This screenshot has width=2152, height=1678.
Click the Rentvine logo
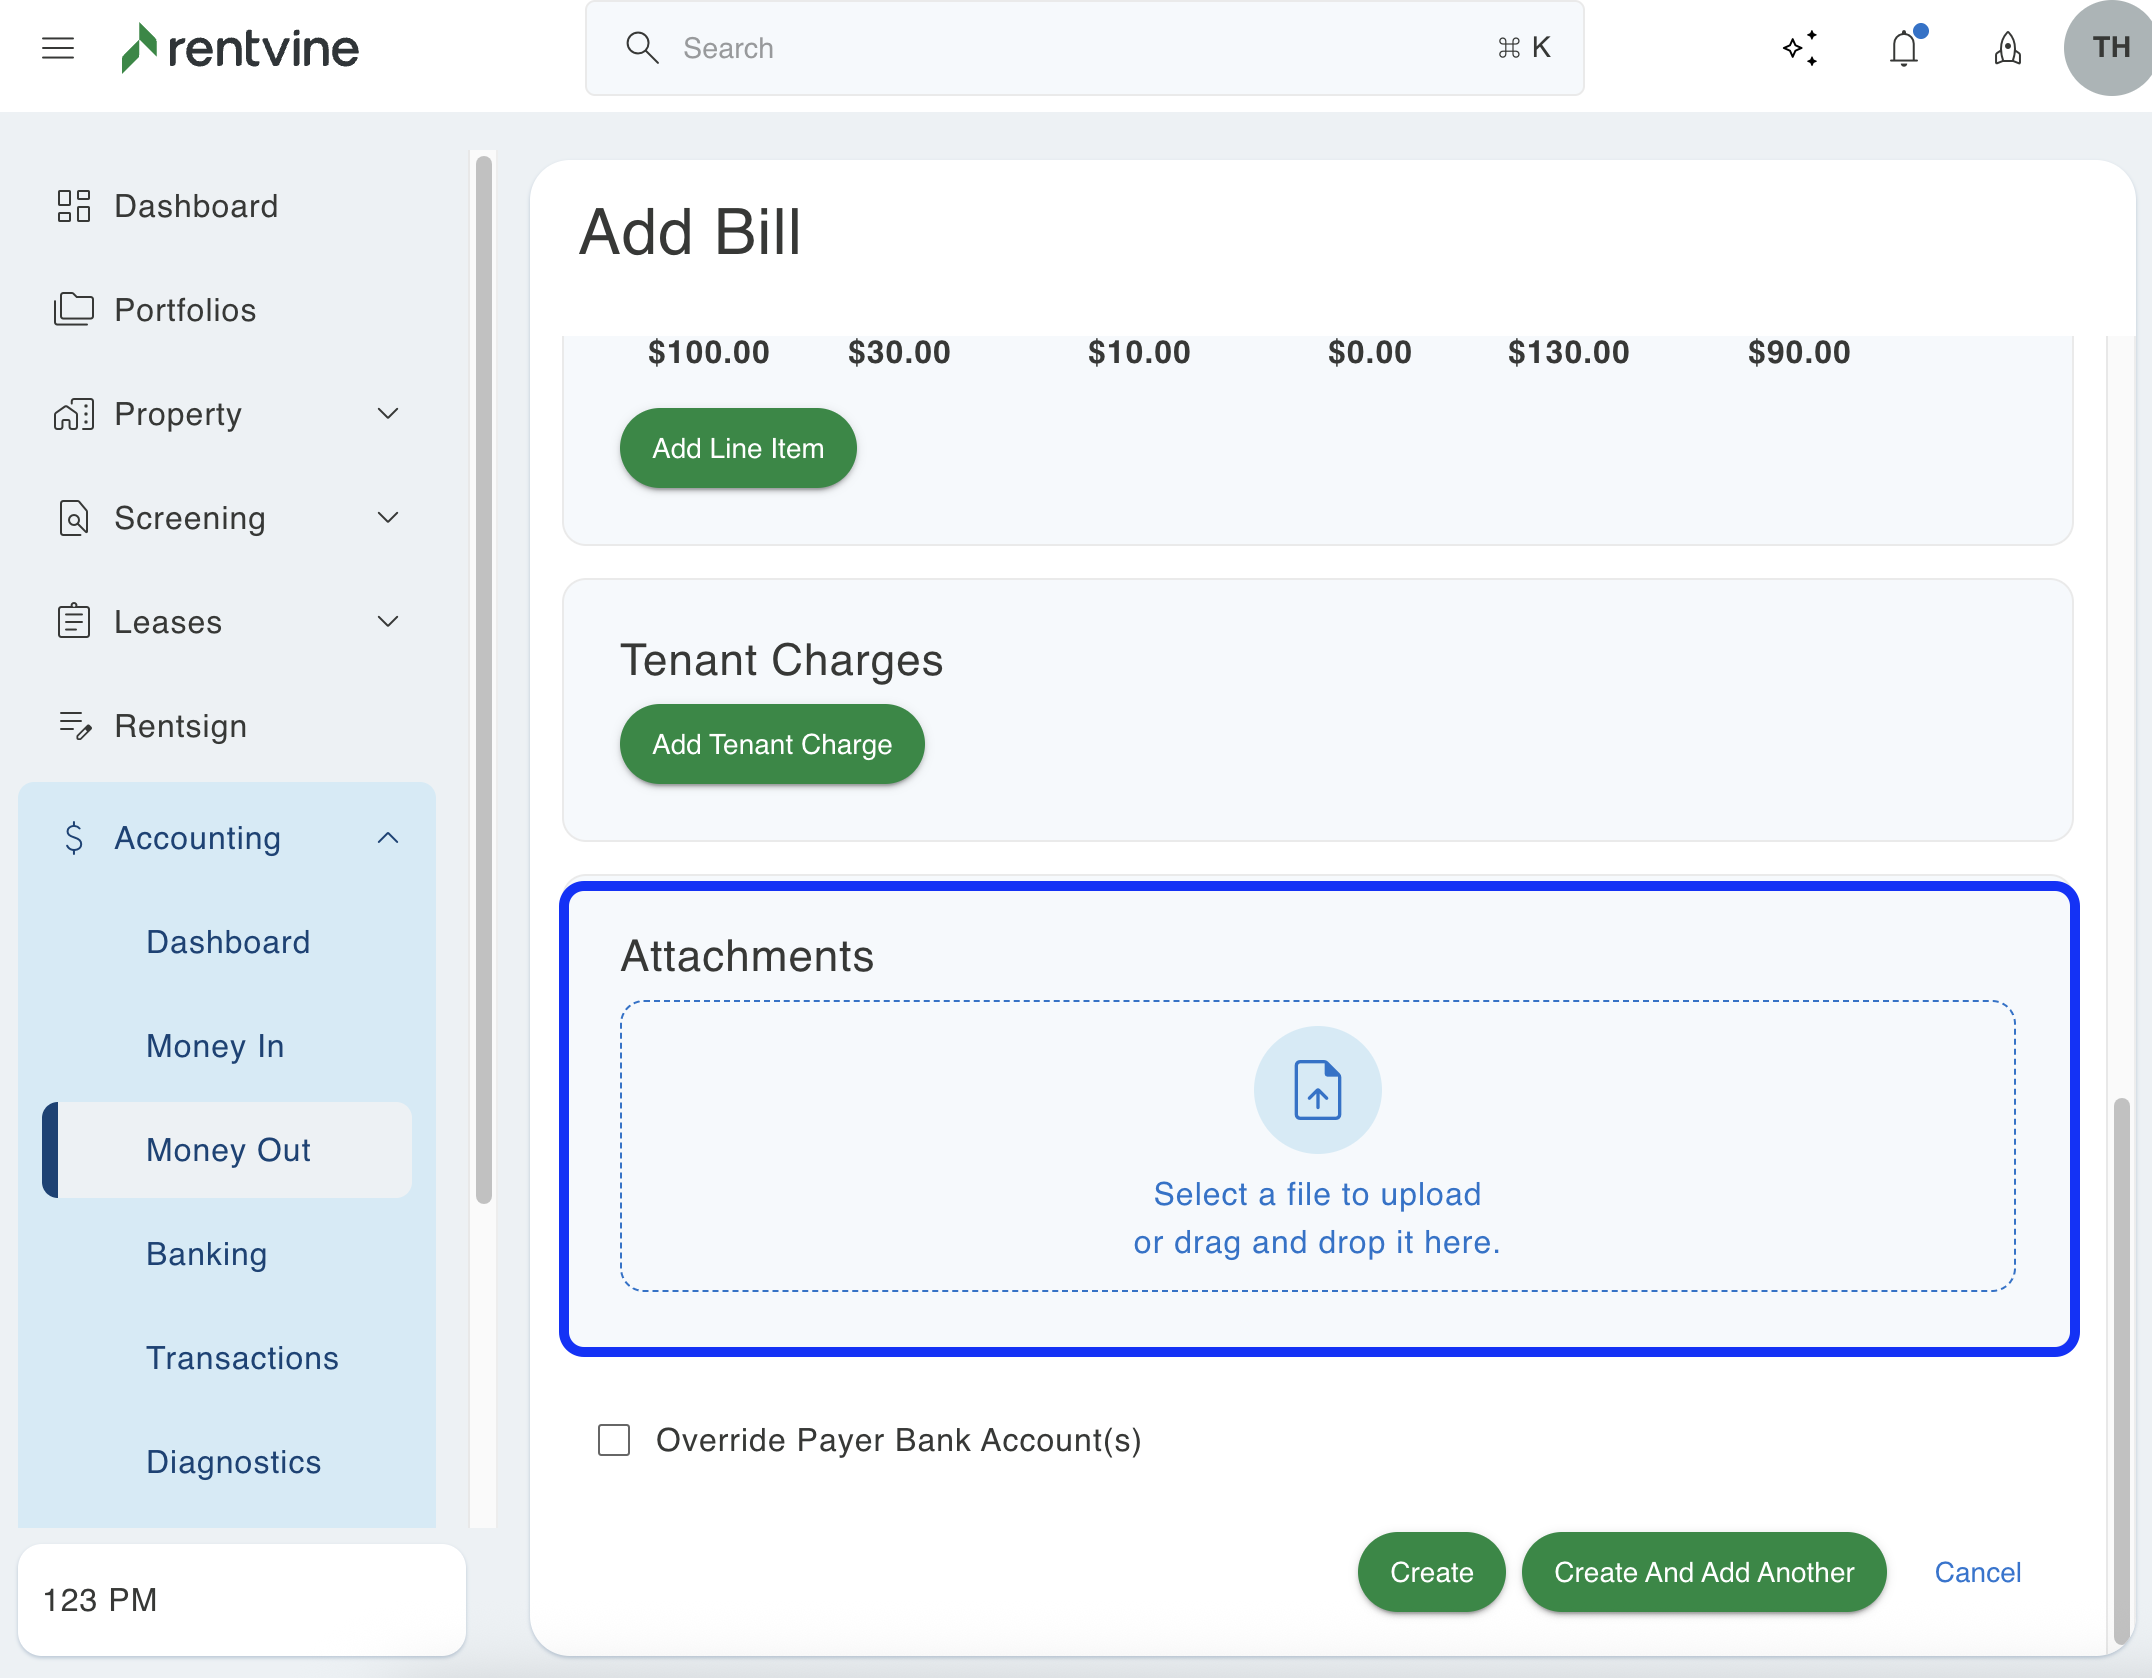pyautogui.click(x=240, y=48)
